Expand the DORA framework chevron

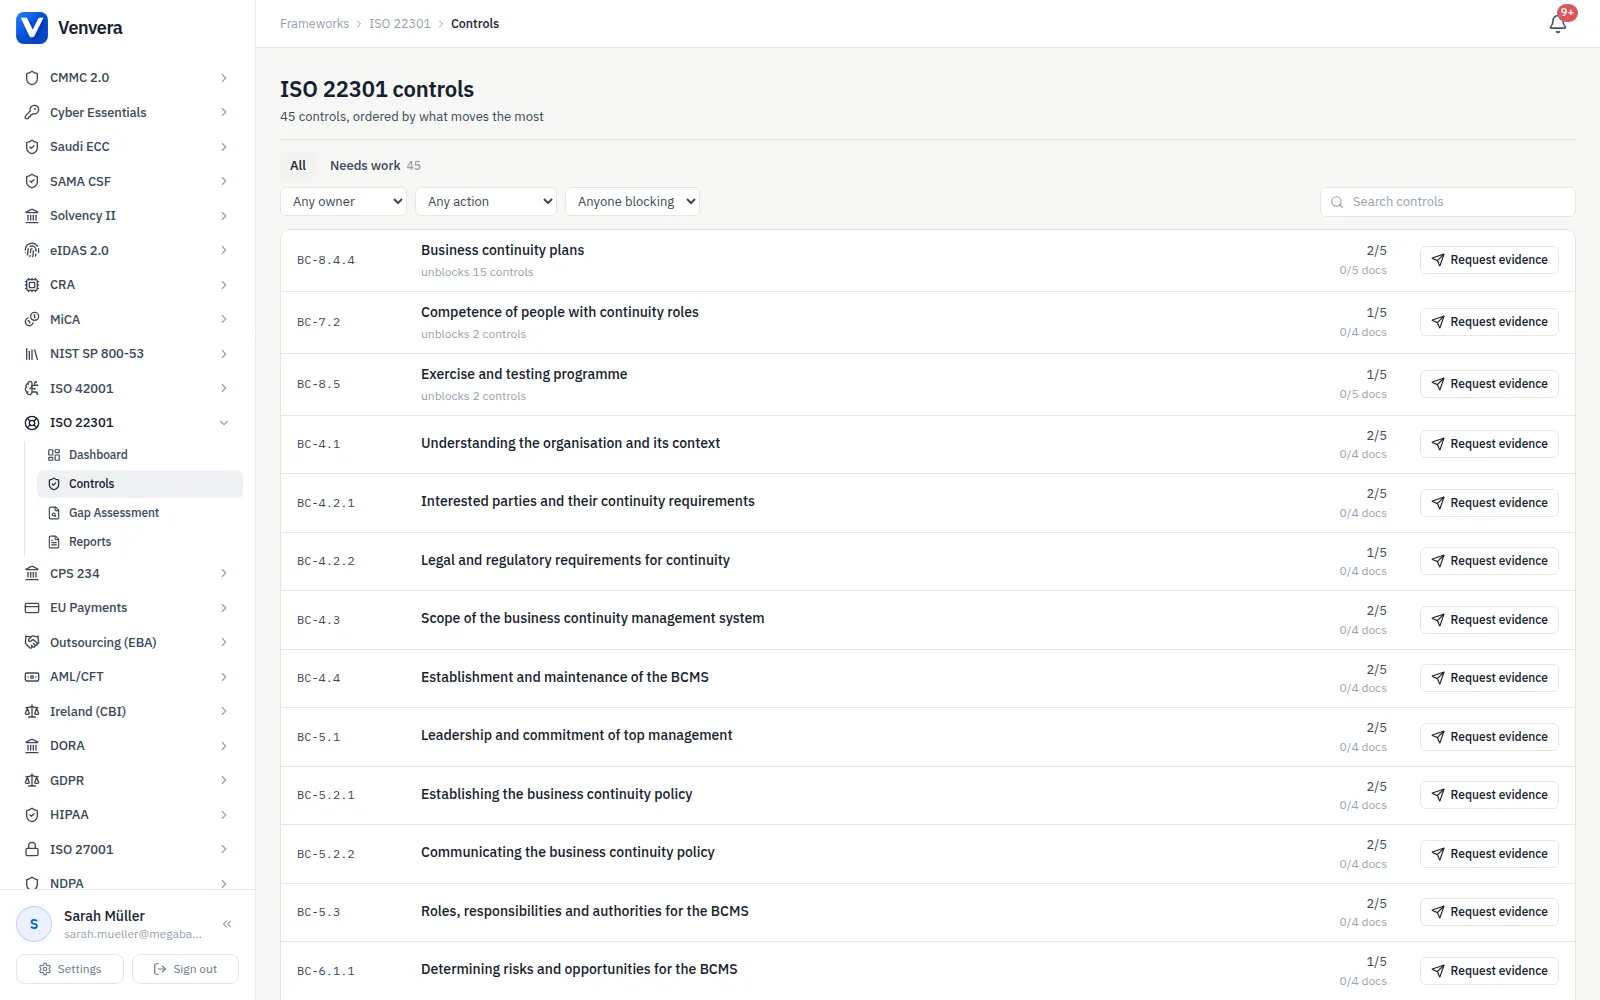tap(224, 746)
